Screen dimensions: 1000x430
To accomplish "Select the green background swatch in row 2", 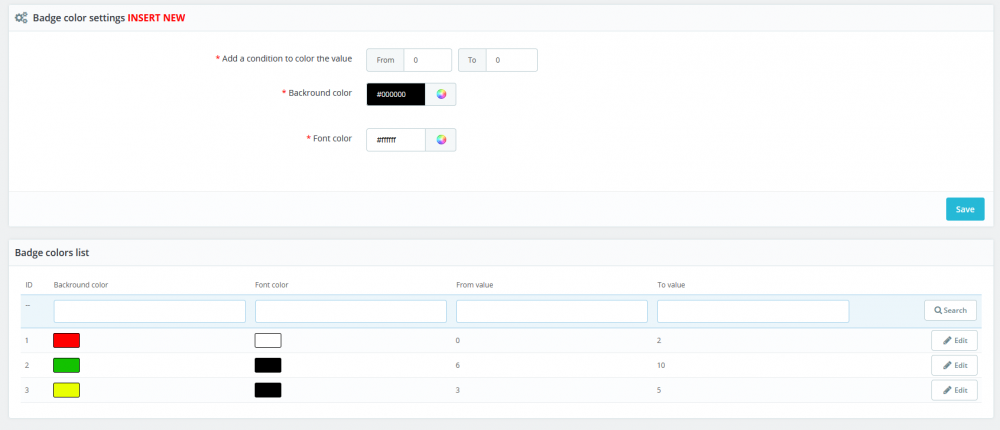I will [x=66, y=366].
